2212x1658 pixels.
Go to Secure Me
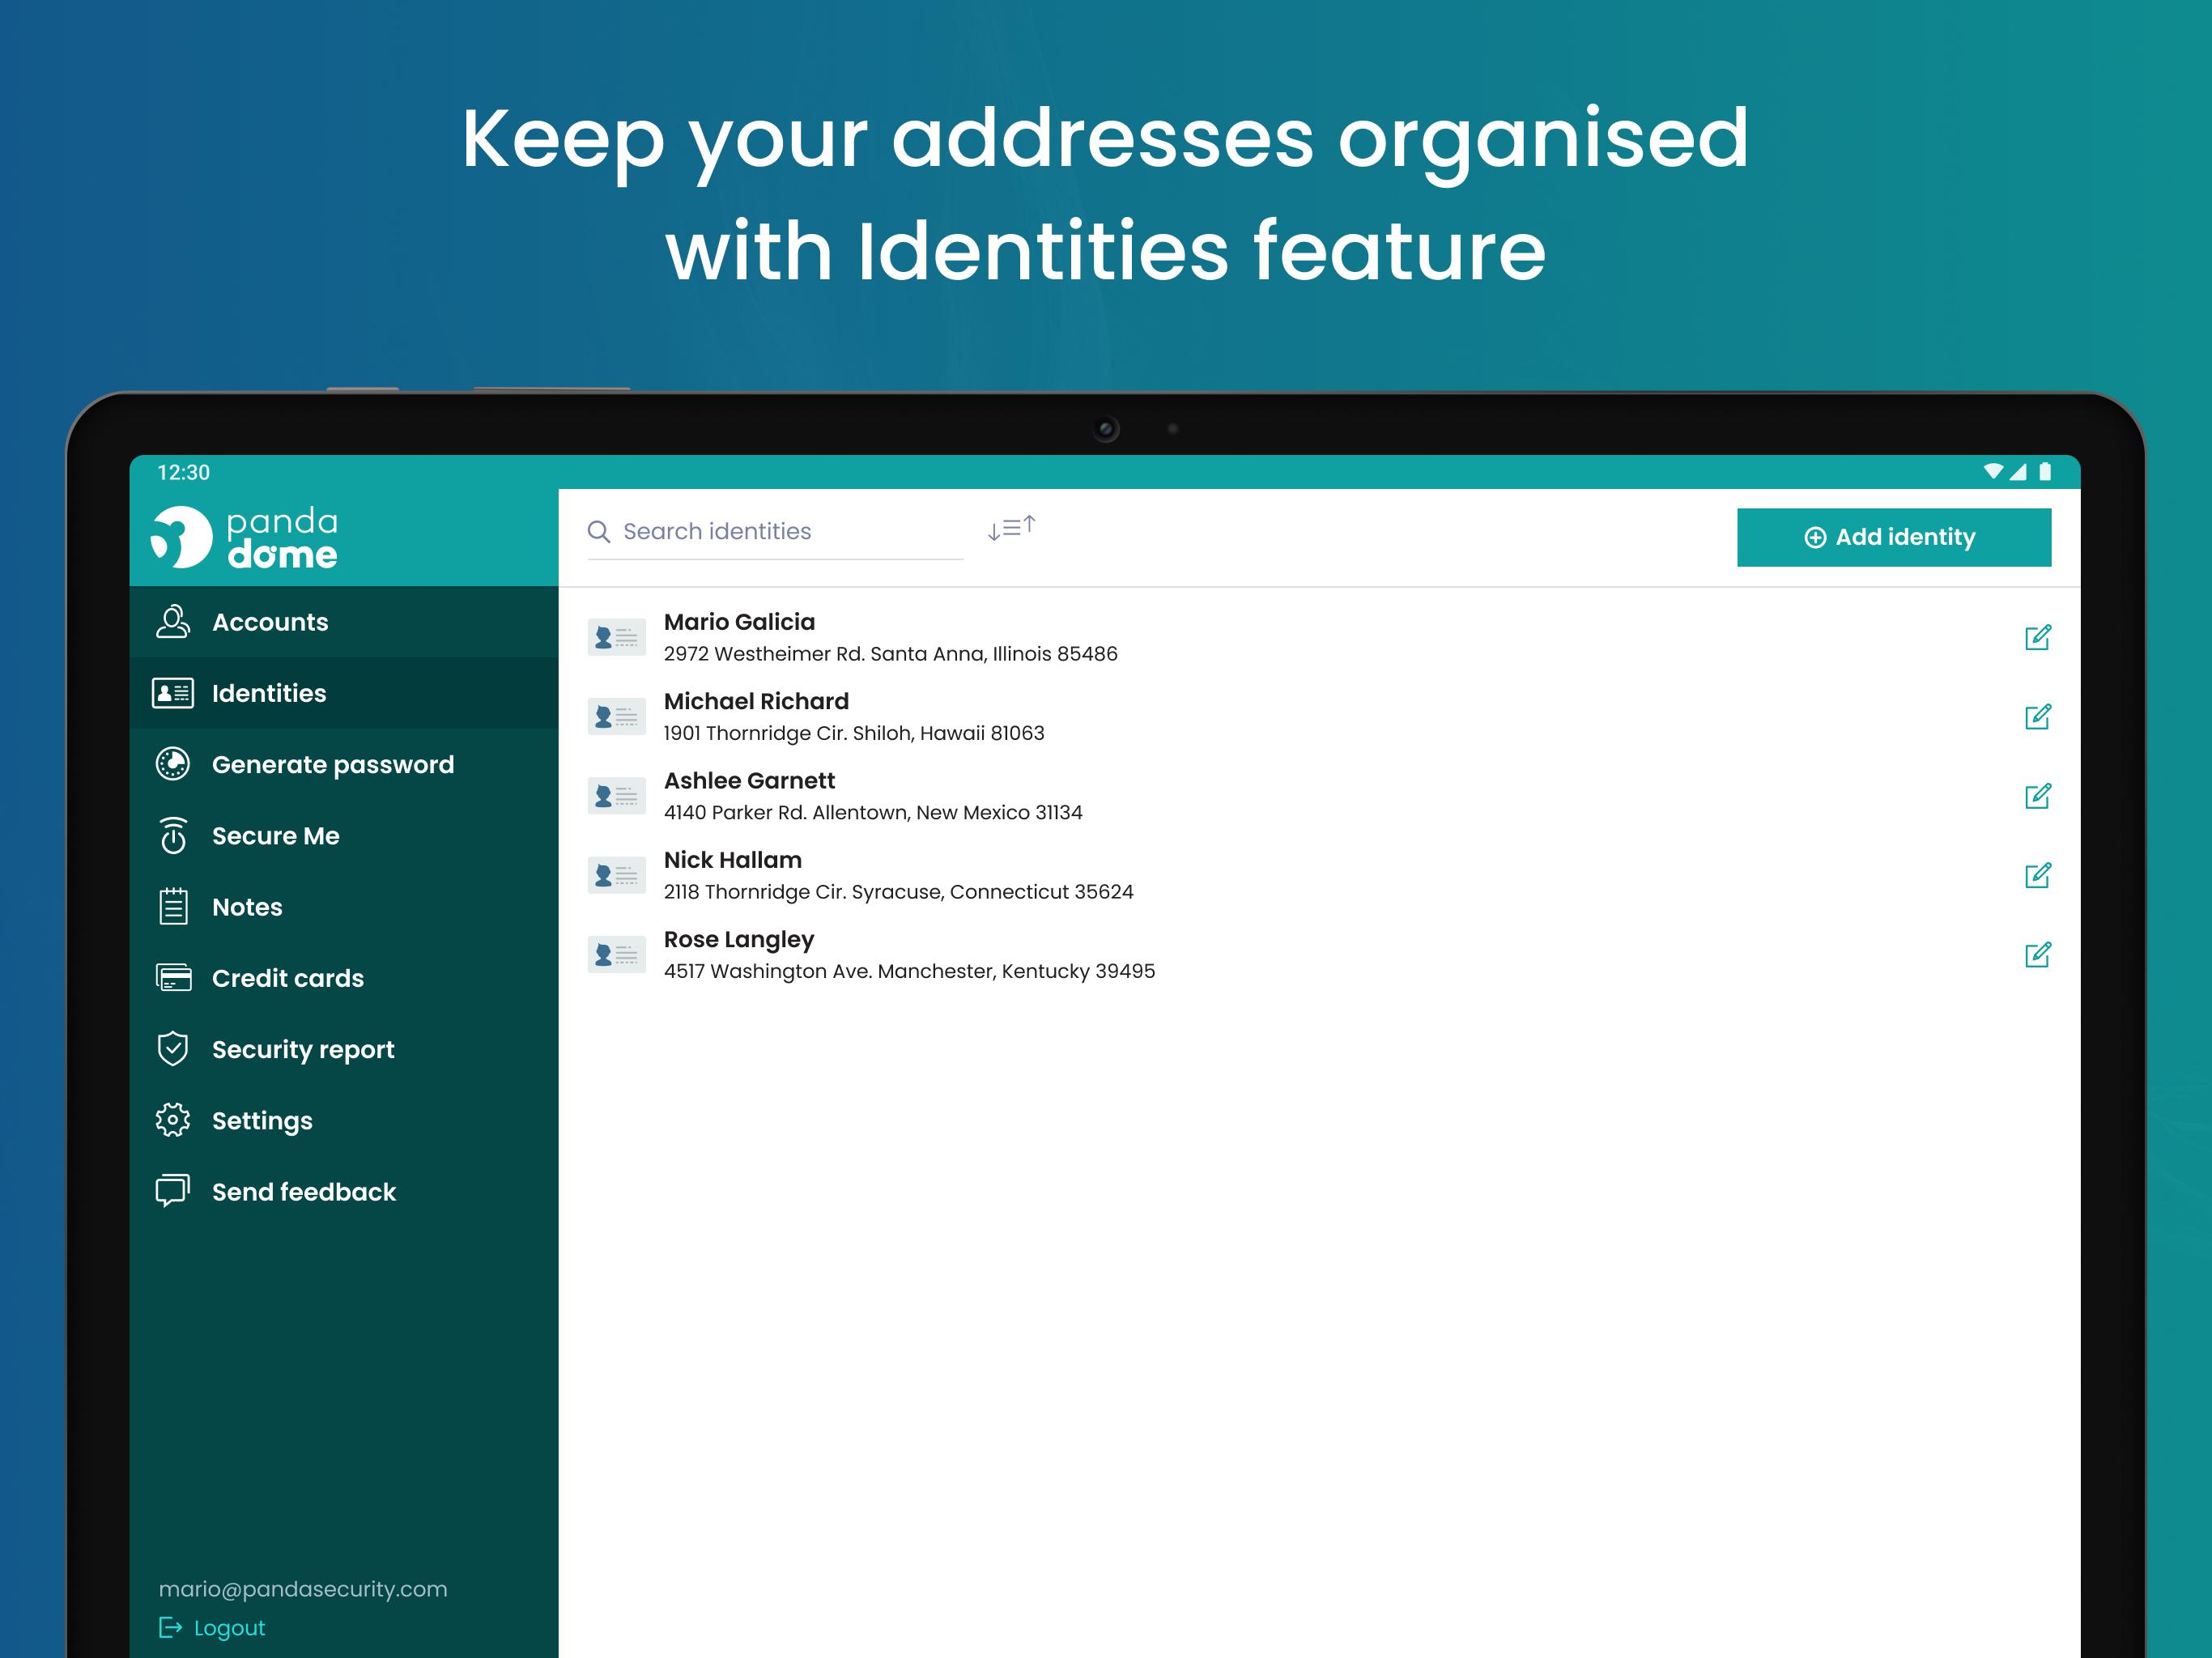click(344, 835)
